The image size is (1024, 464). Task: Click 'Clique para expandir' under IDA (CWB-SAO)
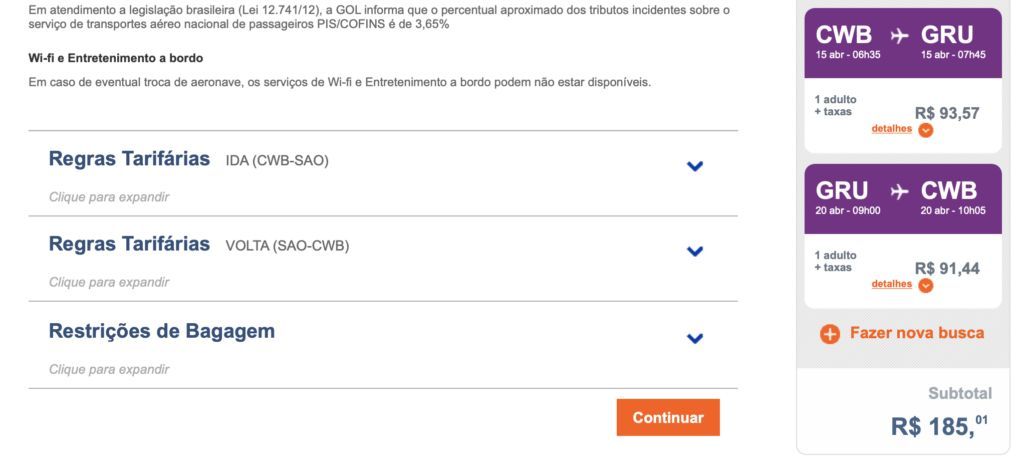(x=109, y=197)
